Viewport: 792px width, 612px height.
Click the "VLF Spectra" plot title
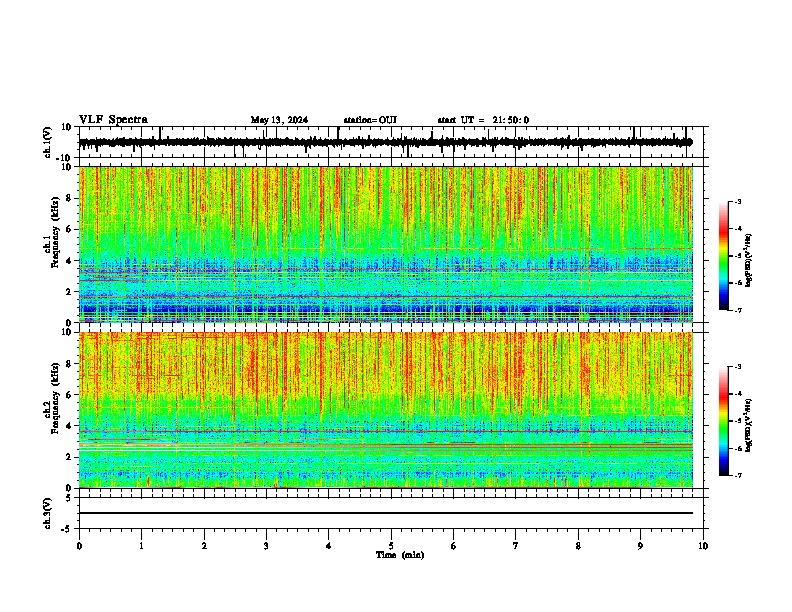click(x=113, y=120)
